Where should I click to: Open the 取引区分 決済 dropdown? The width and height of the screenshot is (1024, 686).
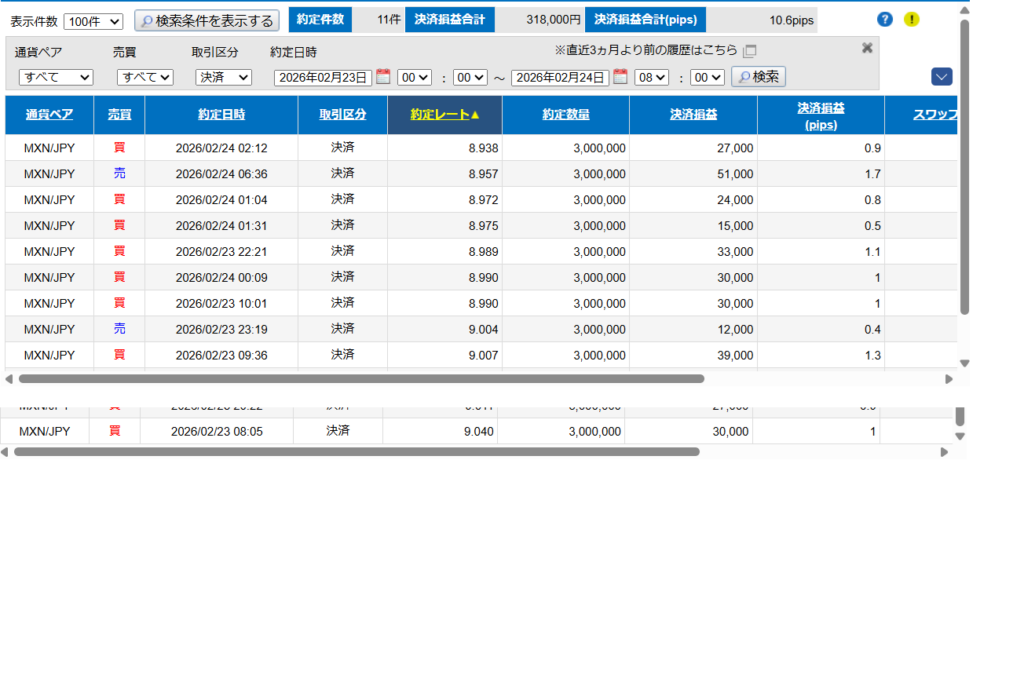pyautogui.click(x=223, y=77)
